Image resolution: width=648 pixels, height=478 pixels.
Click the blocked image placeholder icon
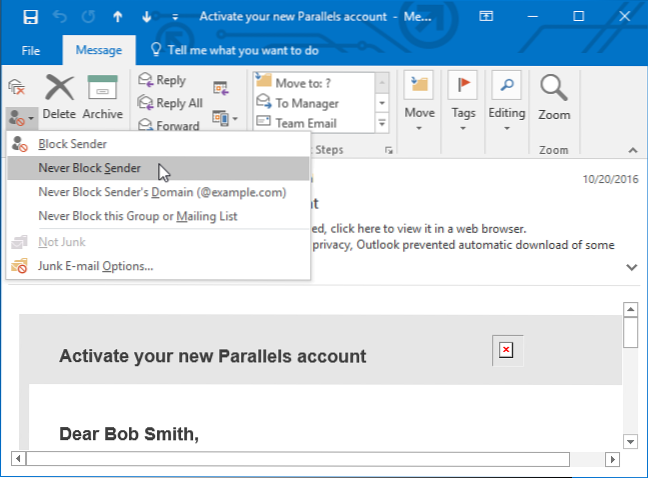[506, 350]
